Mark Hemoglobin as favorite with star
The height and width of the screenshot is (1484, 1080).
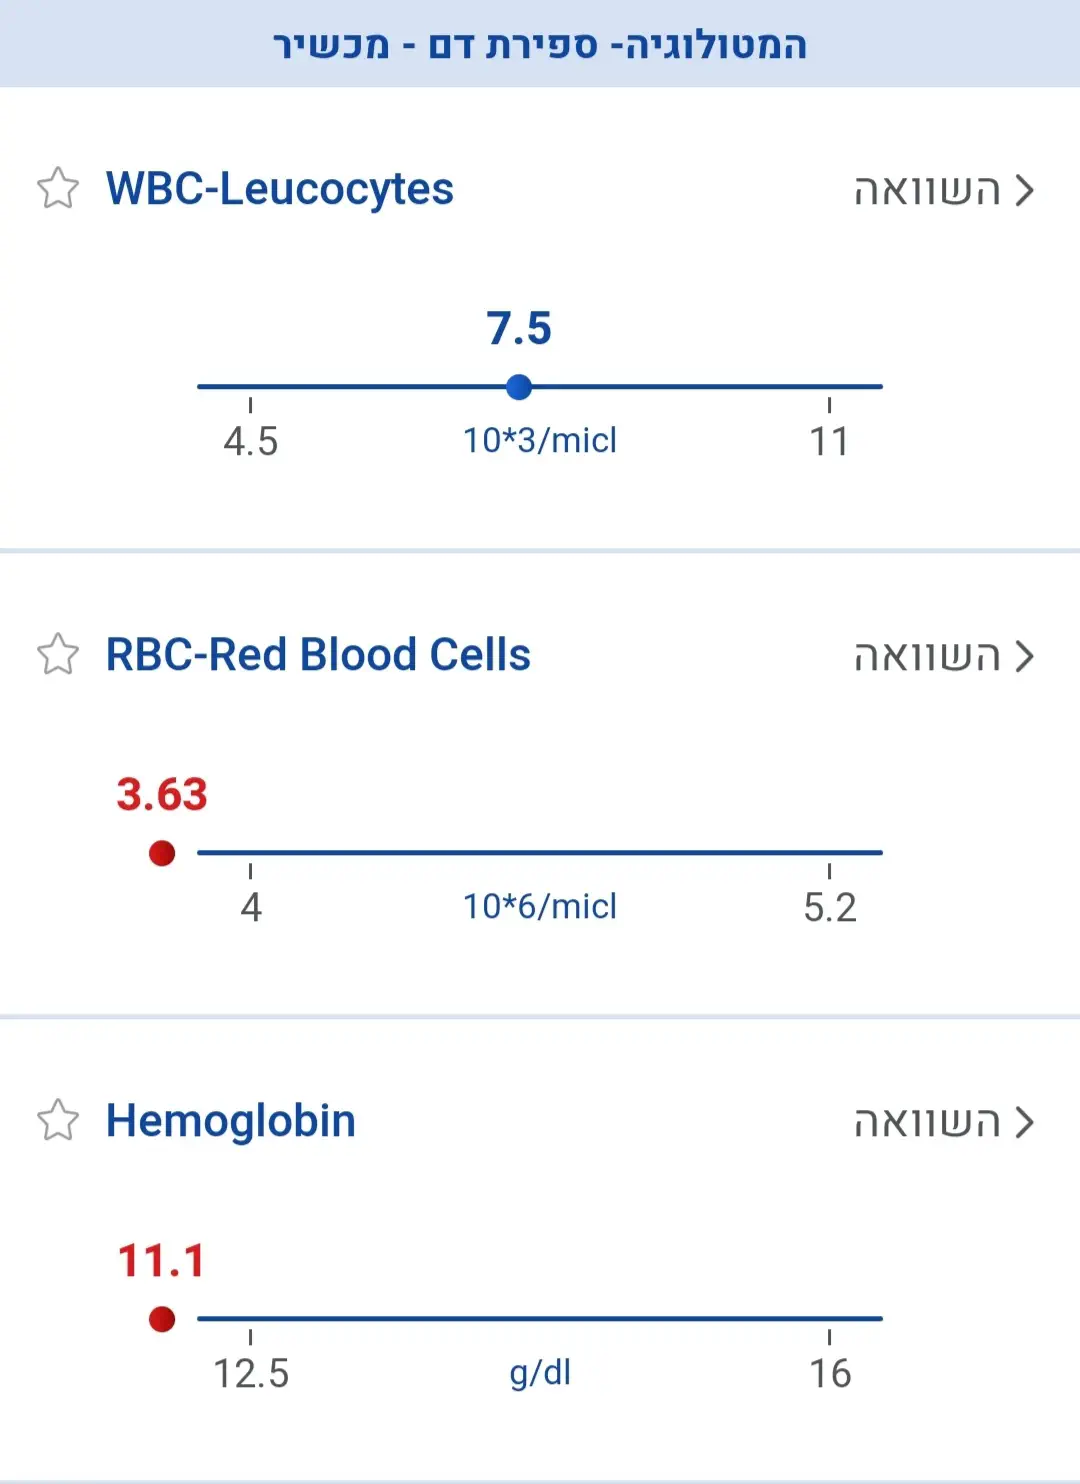[58, 1121]
